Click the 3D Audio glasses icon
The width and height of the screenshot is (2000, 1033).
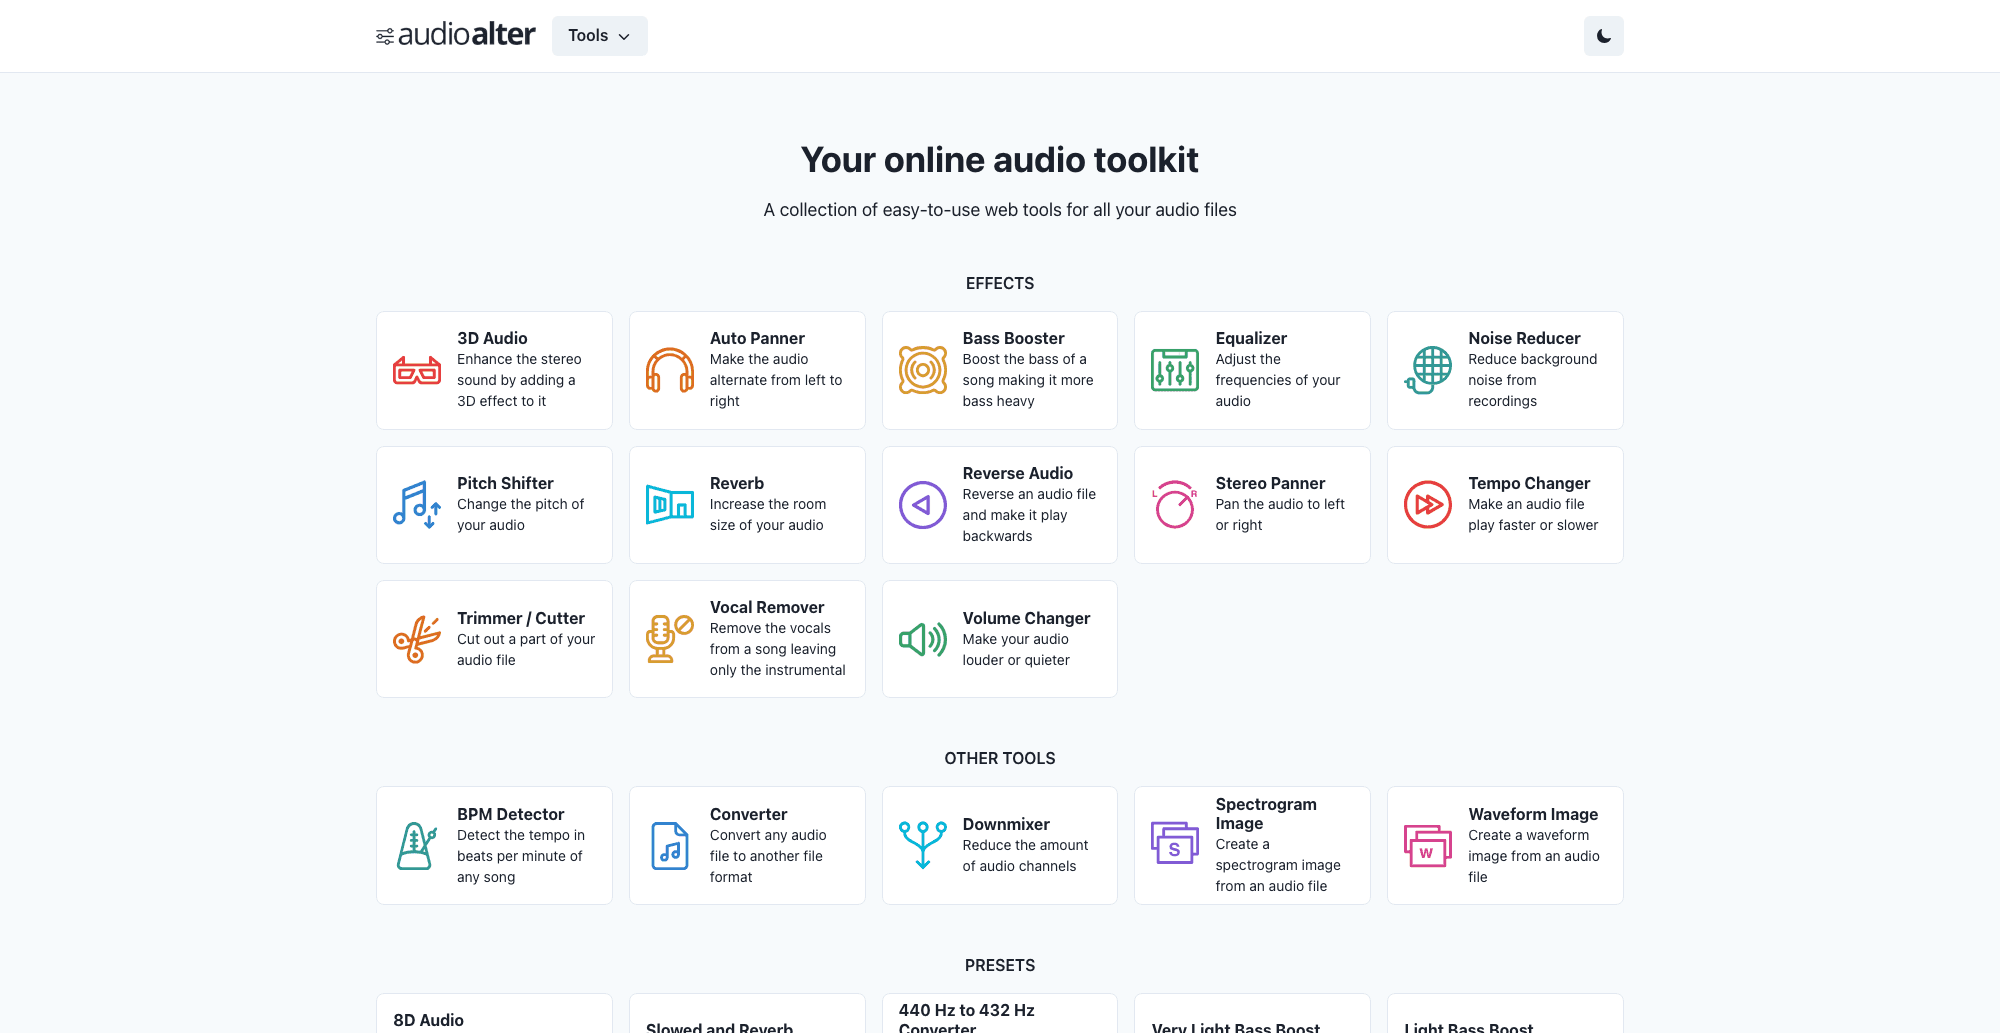coord(417,371)
